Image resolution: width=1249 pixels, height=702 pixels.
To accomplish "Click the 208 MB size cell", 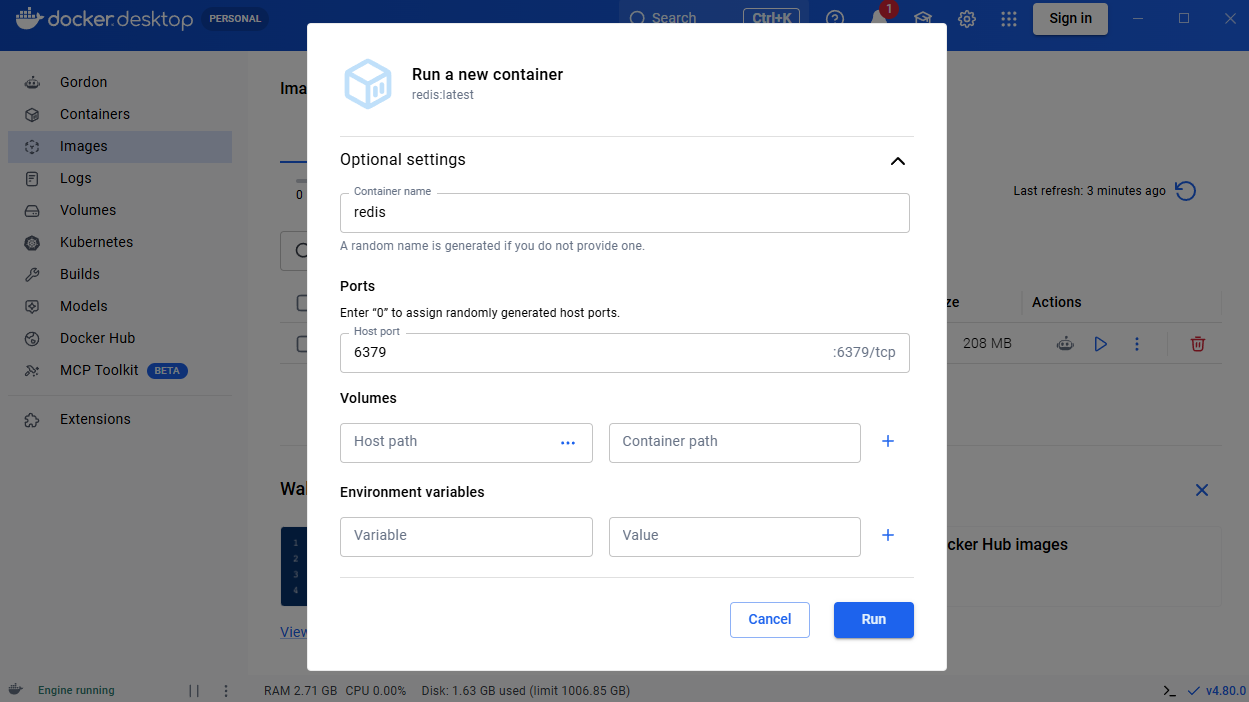I will click(x=987, y=344).
